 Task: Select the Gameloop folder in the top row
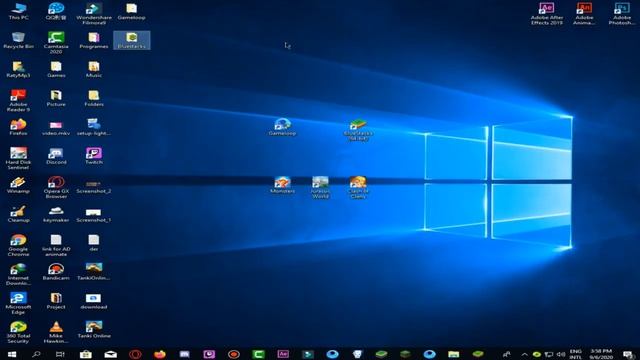point(131,11)
